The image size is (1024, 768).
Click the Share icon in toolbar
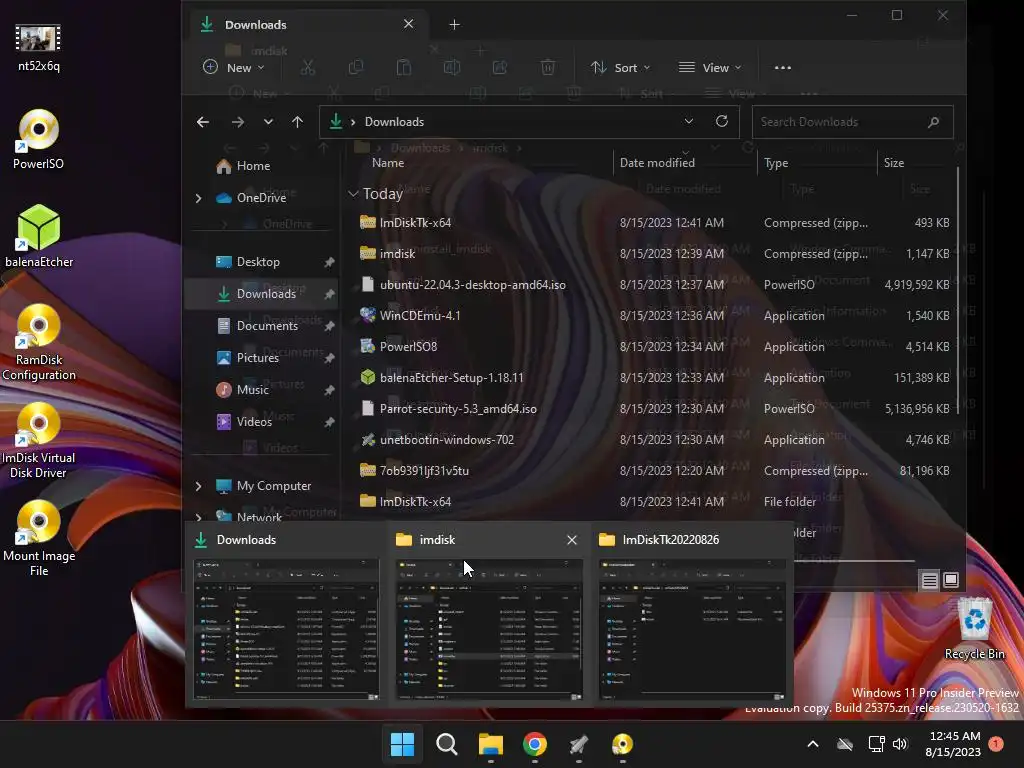(x=500, y=67)
